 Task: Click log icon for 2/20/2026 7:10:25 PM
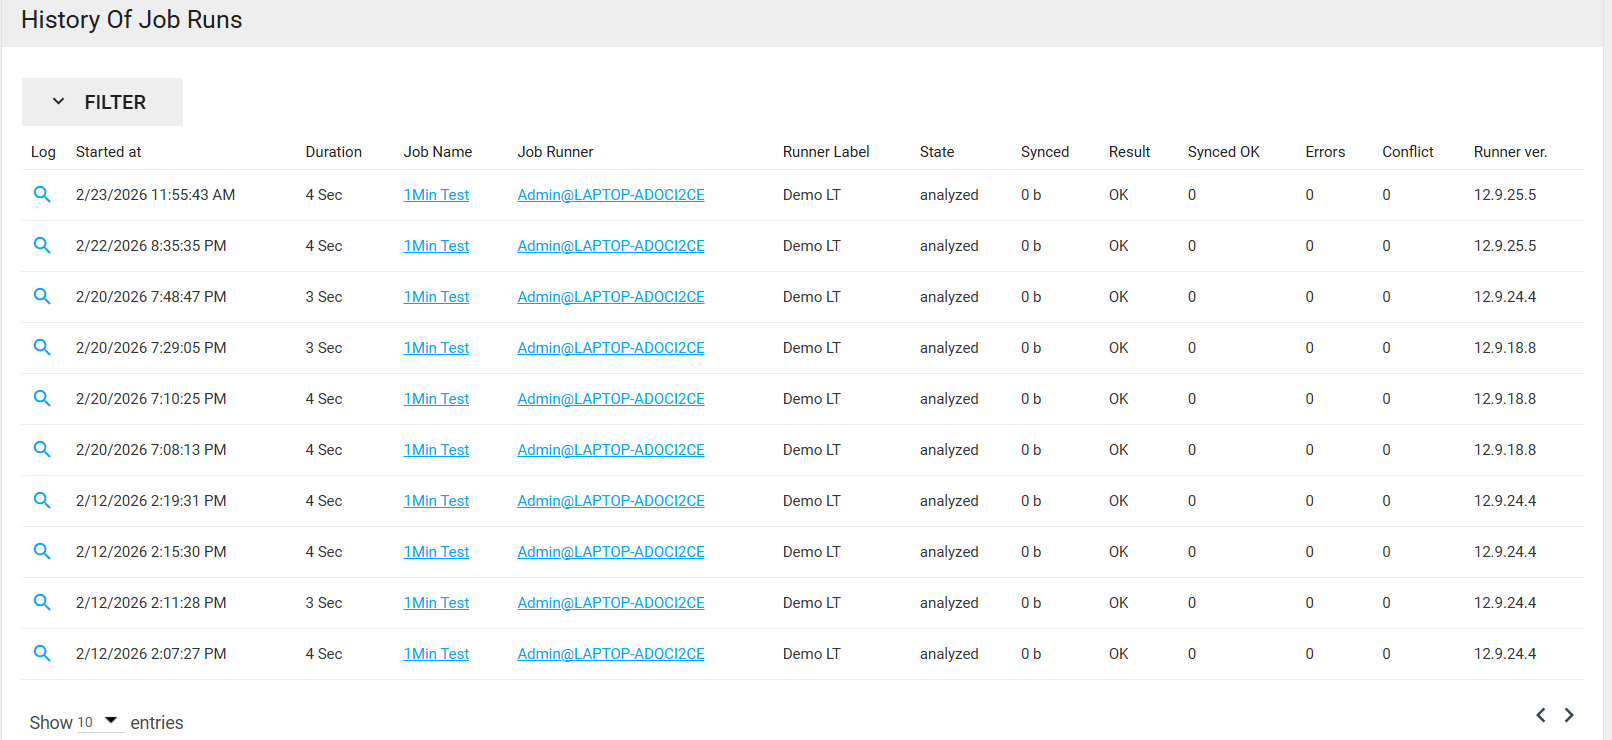(x=42, y=398)
